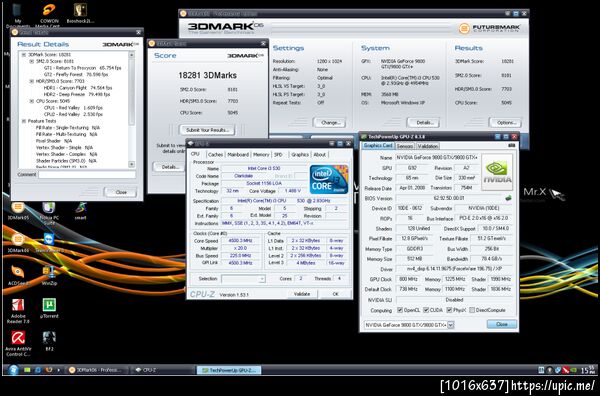Image resolution: width=600 pixels, height=396 pixels.
Task: Open the Graphics tab in CPU-Z
Action: (300, 155)
